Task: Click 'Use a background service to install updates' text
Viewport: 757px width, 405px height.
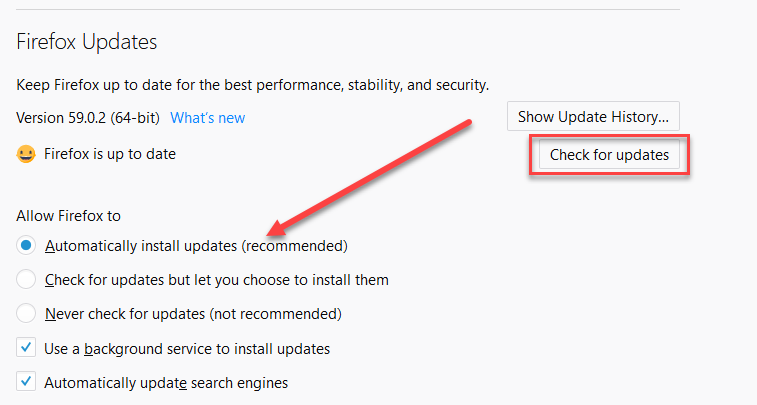Action: (x=187, y=349)
